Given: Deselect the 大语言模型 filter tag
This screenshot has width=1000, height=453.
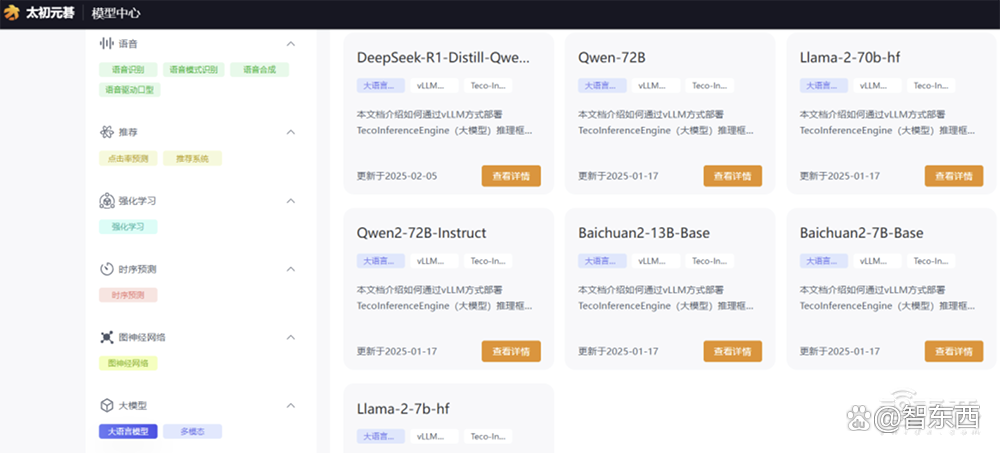Looking at the screenshot, I should pos(128,431).
